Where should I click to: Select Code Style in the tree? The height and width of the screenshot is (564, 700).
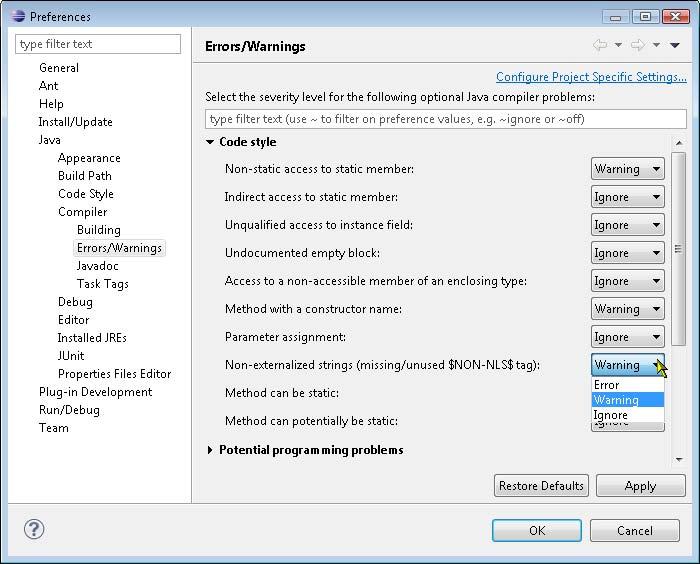click(86, 194)
